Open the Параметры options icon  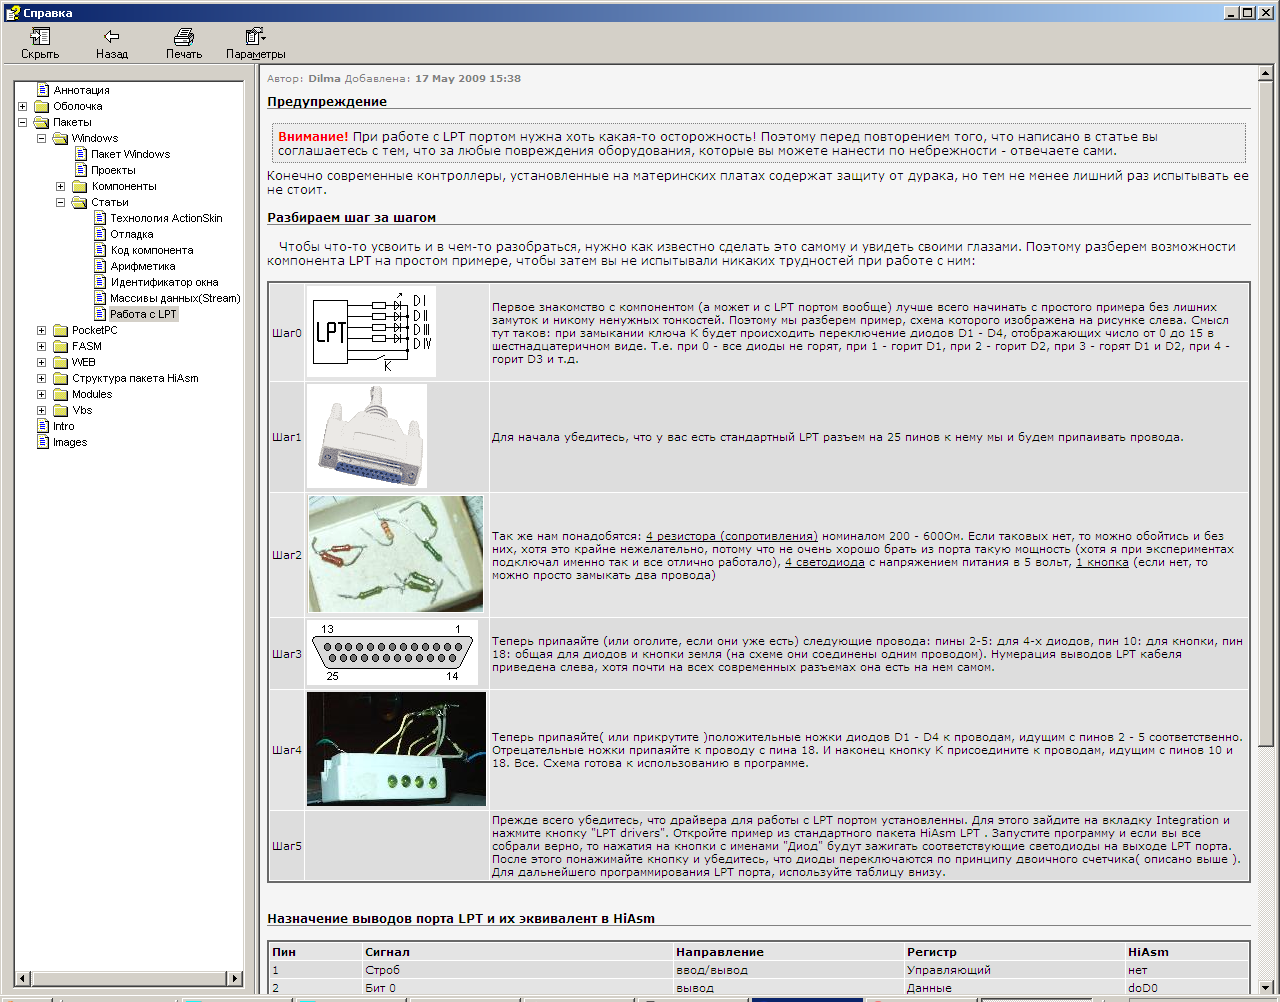[x=255, y=37]
